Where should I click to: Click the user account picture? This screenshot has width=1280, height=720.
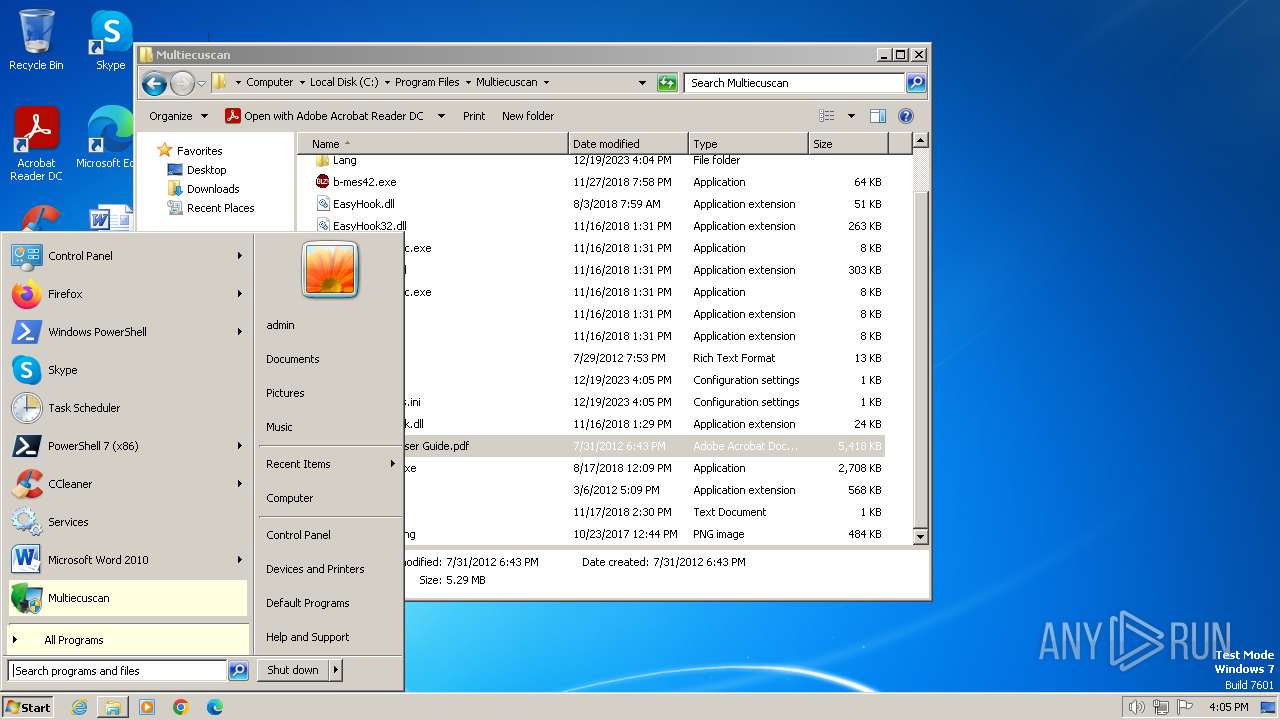[330, 270]
